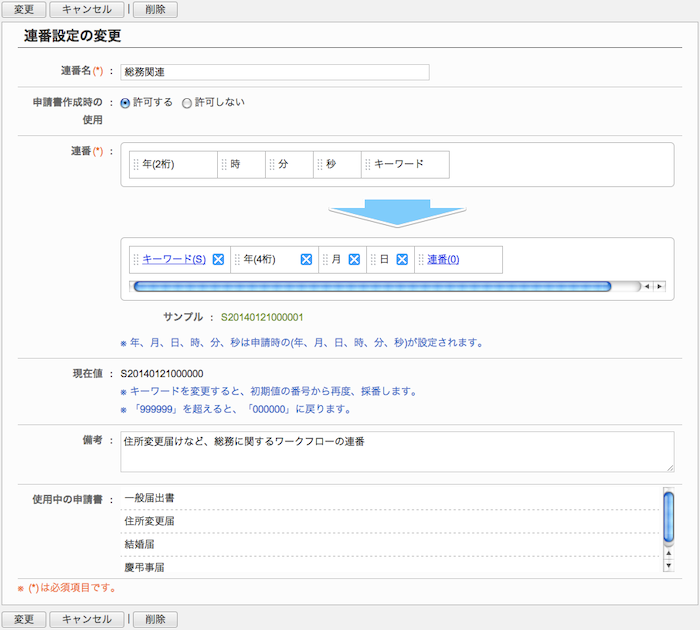Image resolution: width=700 pixels, height=630 pixels.
Task: Click the 時 item in available list
Action: coord(242,164)
